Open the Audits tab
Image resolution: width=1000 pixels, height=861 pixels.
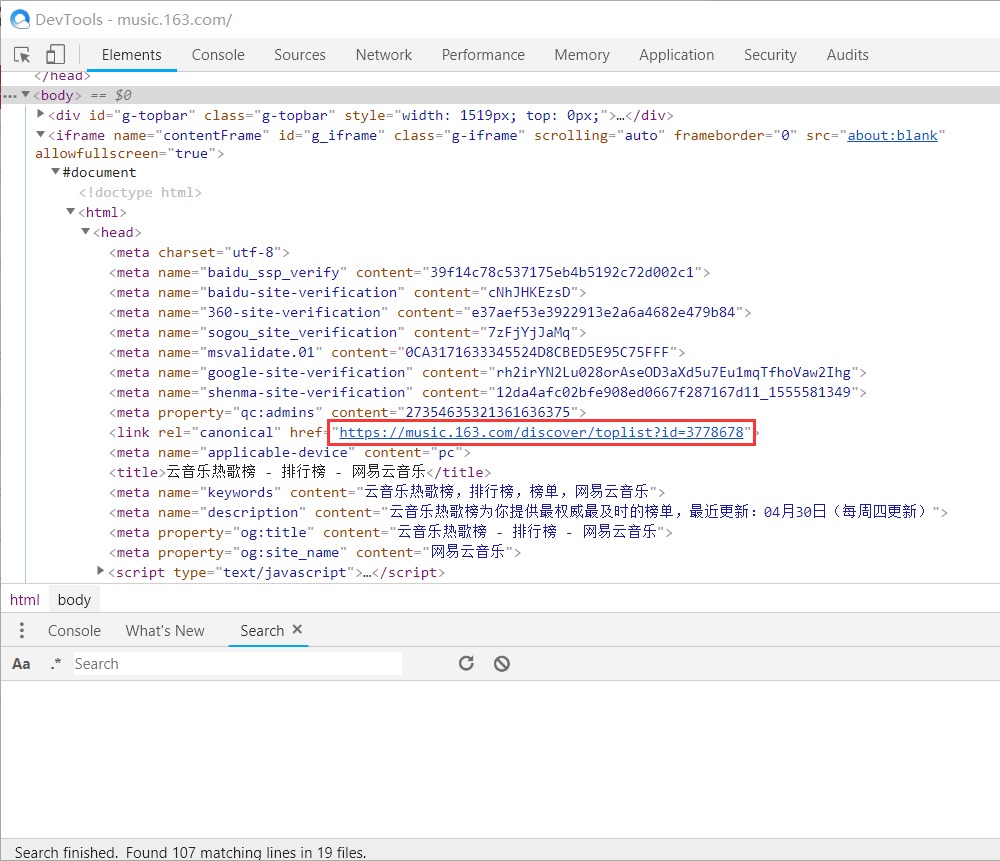point(848,55)
